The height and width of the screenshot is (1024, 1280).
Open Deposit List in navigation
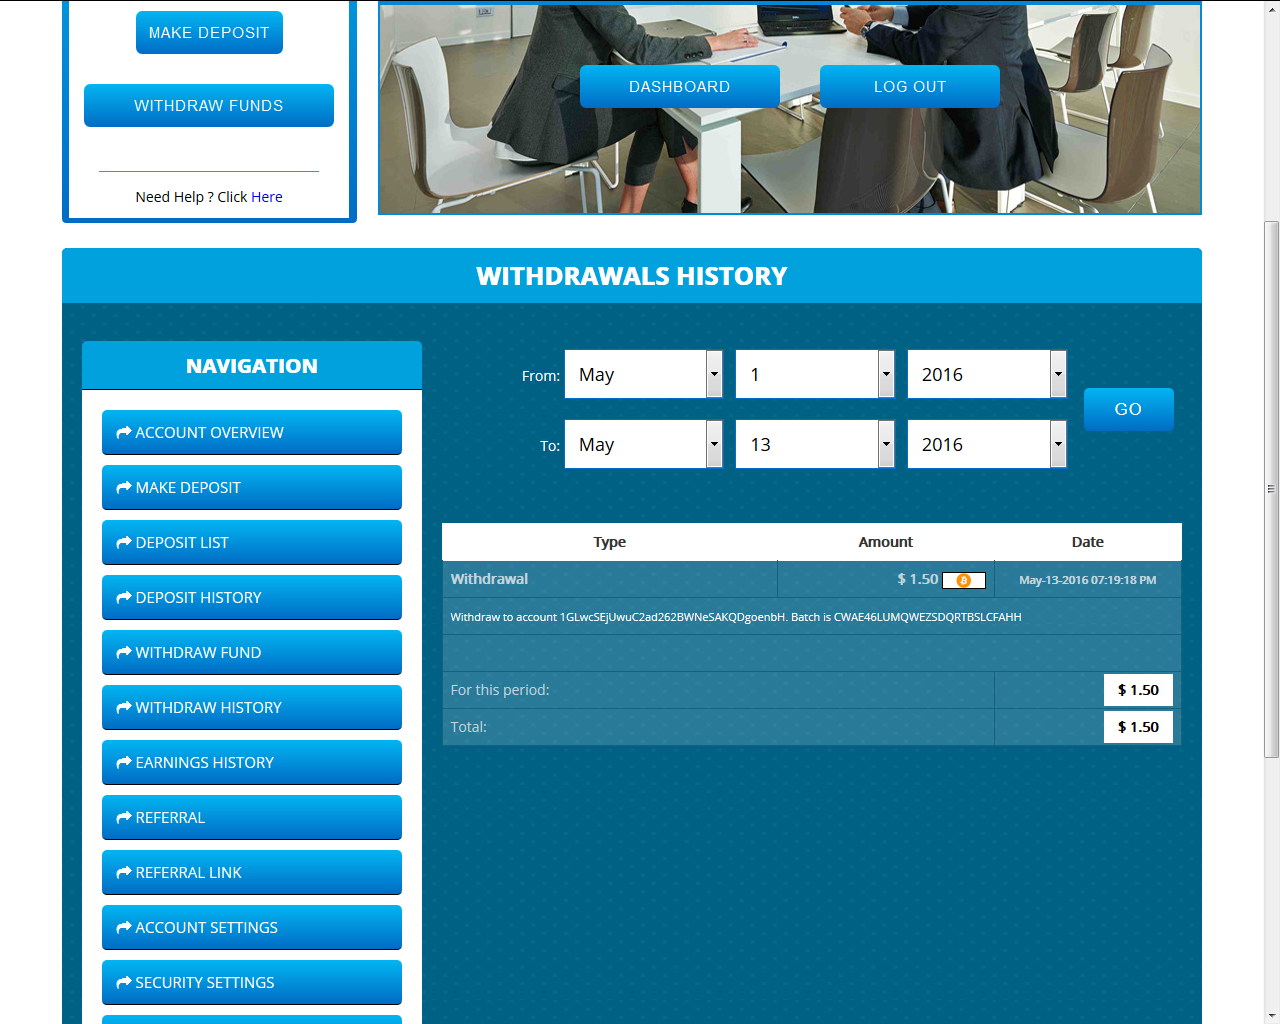coord(252,543)
